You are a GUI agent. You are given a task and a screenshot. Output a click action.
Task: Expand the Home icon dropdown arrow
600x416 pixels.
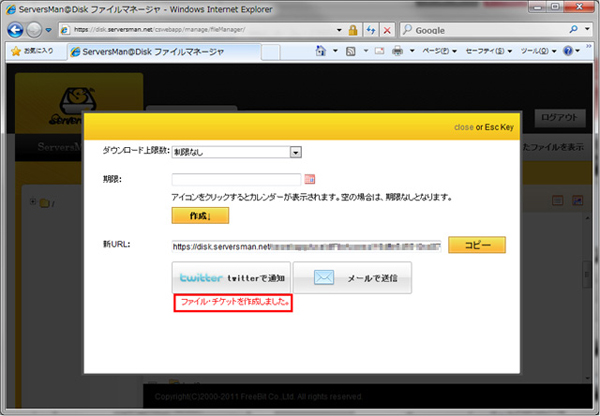tap(335, 51)
